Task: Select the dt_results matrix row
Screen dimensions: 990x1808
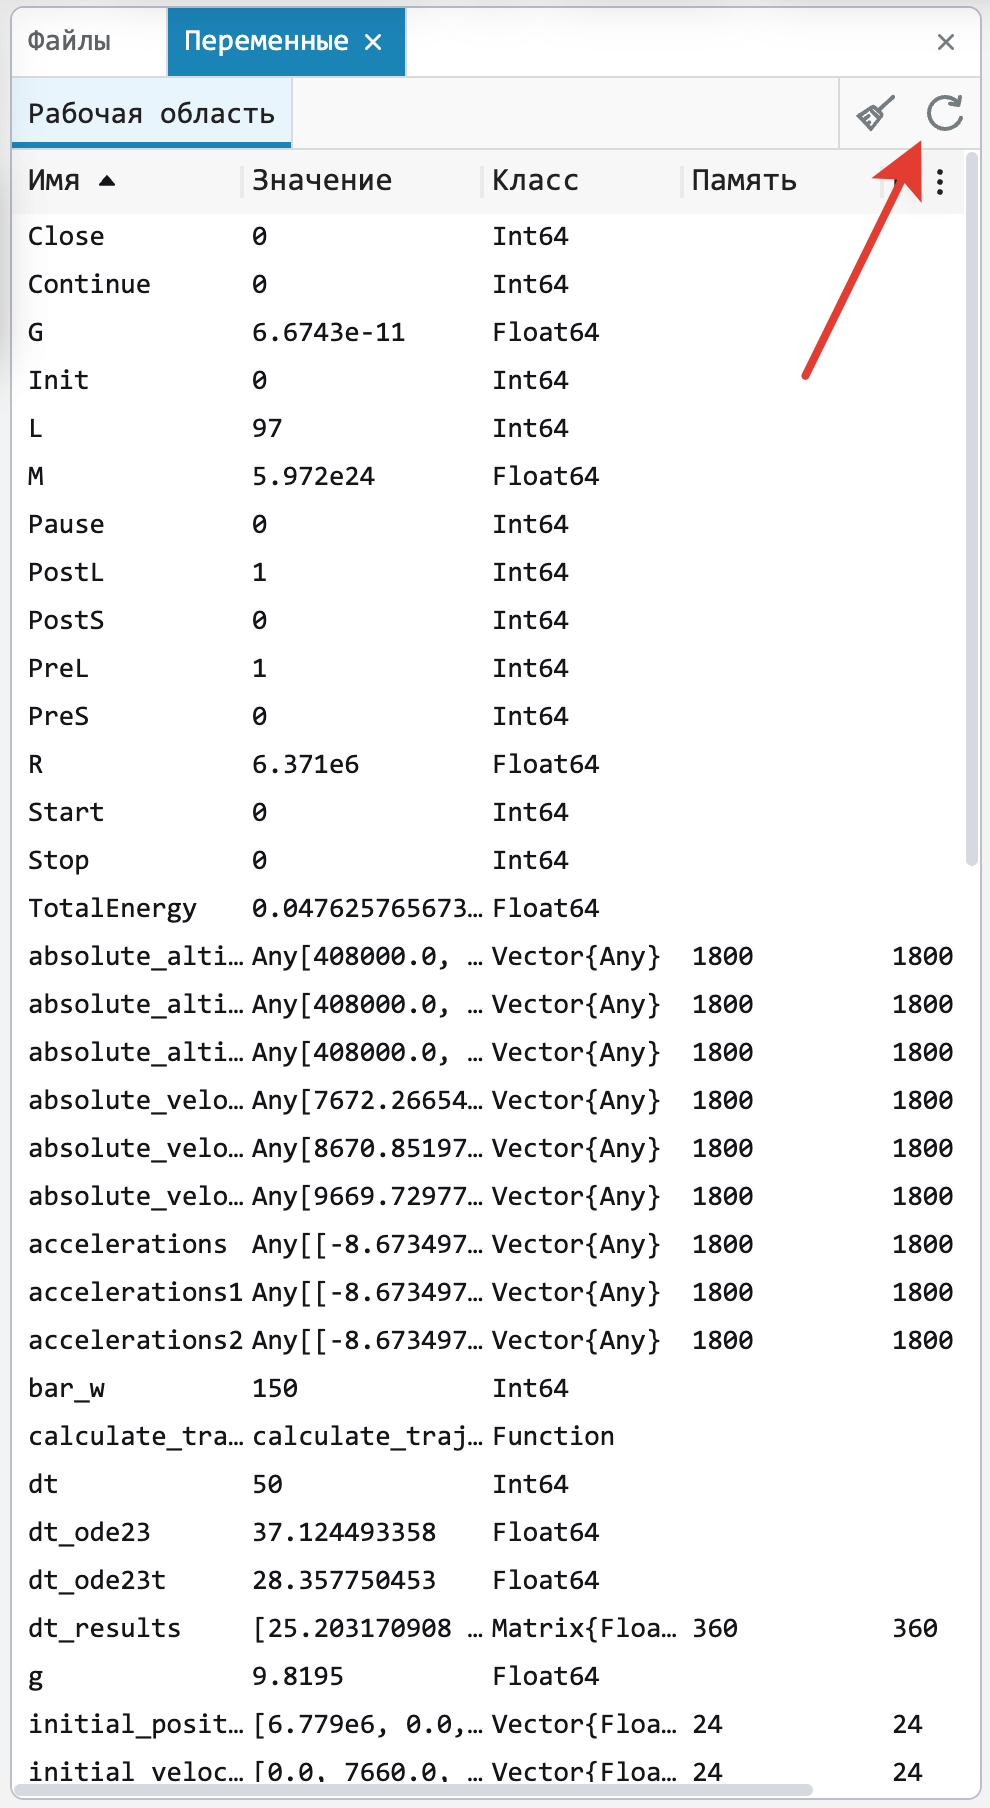Action: click(x=488, y=1628)
